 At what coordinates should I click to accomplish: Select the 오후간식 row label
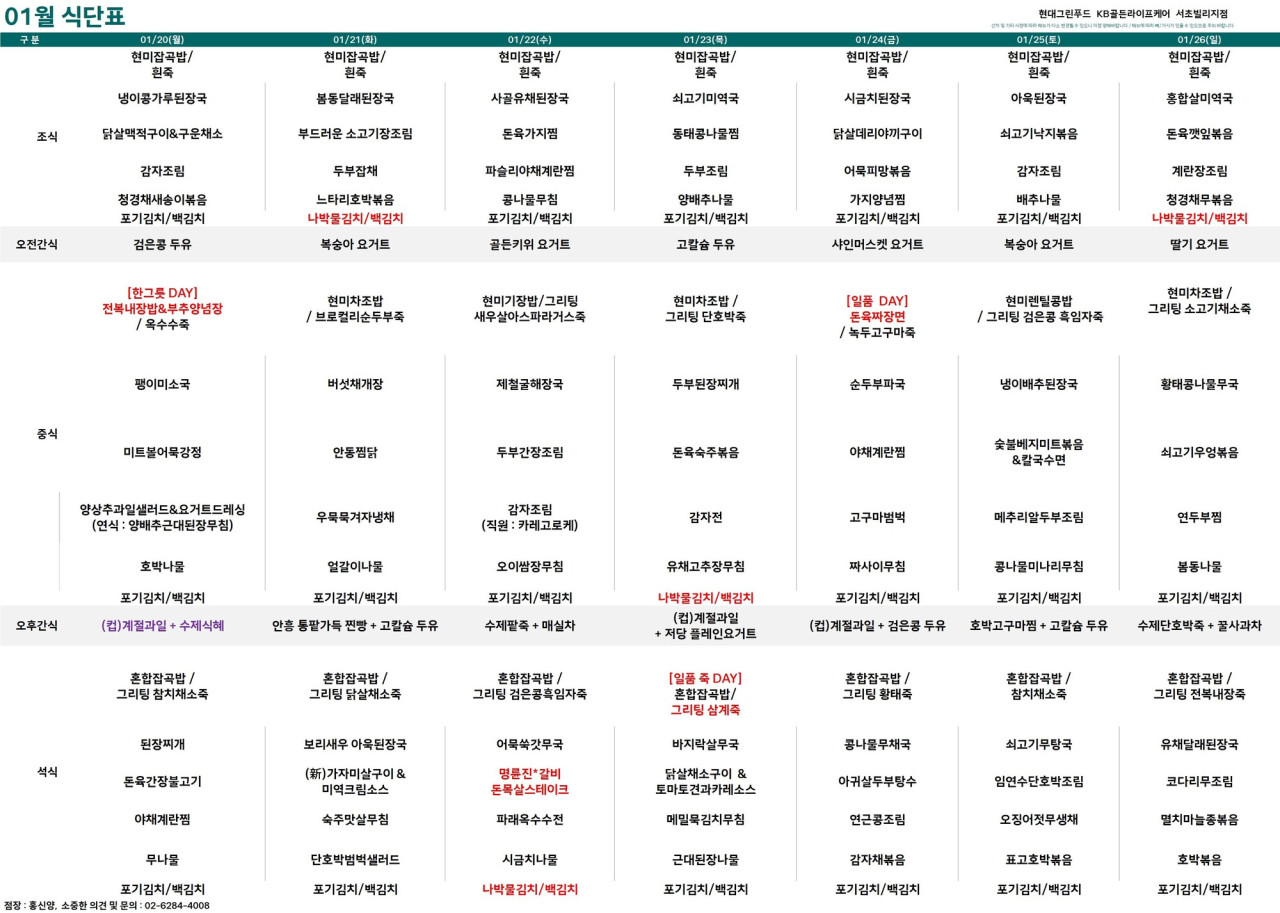click(36, 626)
